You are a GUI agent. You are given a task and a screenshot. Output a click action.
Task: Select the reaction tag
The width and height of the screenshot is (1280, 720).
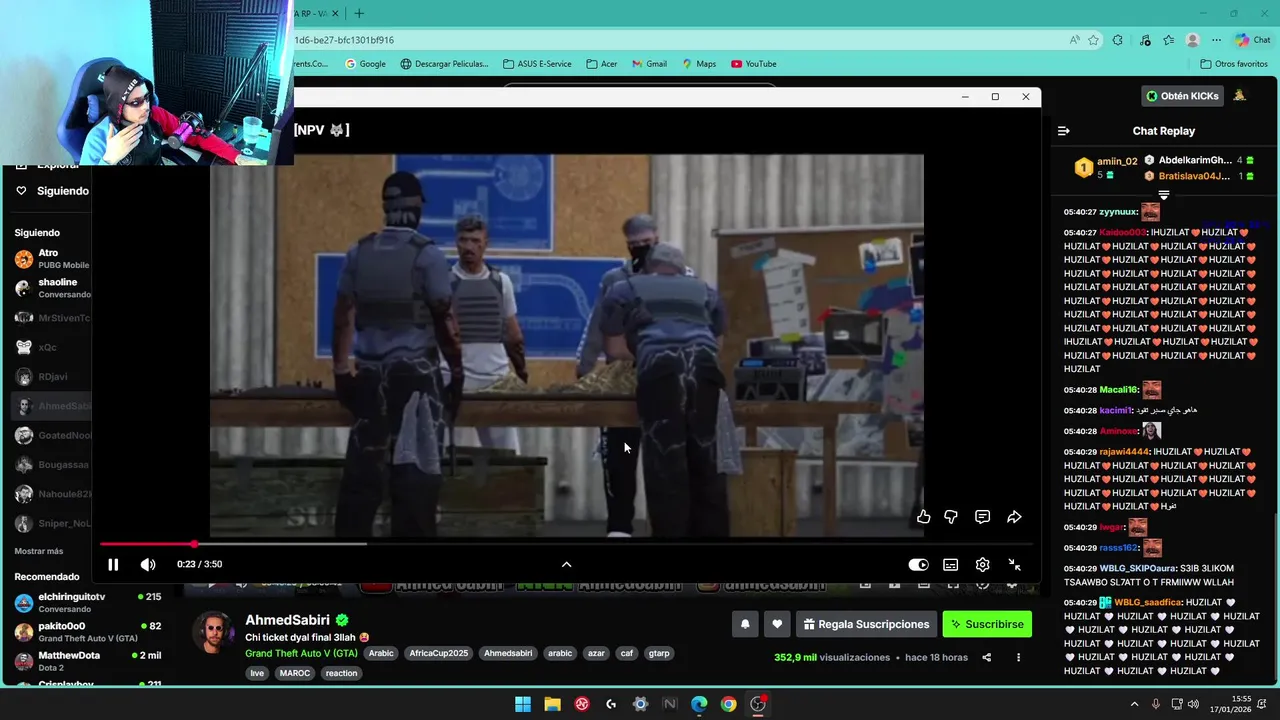click(341, 673)
